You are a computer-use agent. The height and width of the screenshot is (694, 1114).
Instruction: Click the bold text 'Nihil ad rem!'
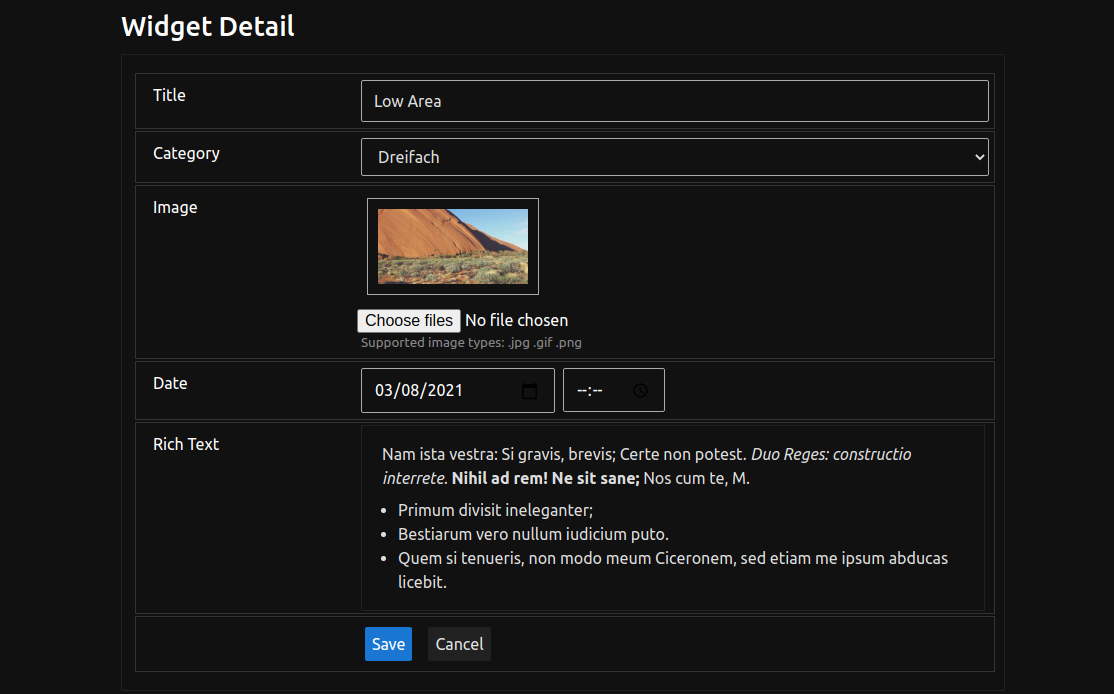(499, 478)
